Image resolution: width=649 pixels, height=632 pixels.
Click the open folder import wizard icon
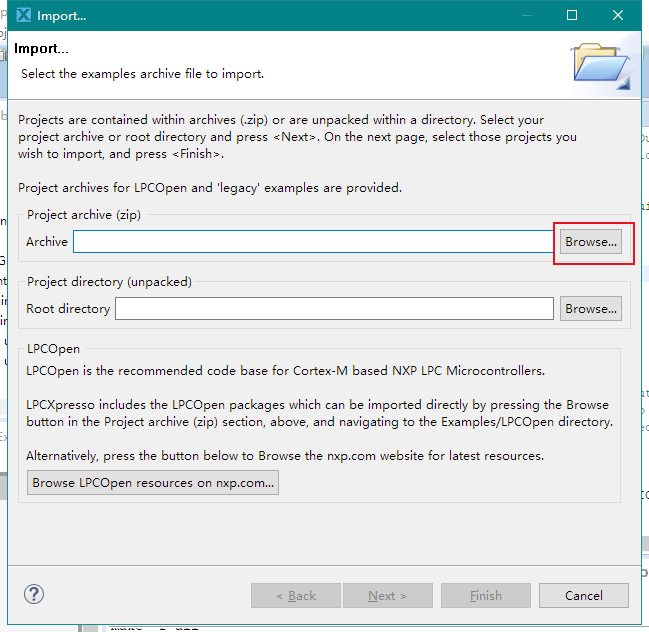(x=601, y=66)
